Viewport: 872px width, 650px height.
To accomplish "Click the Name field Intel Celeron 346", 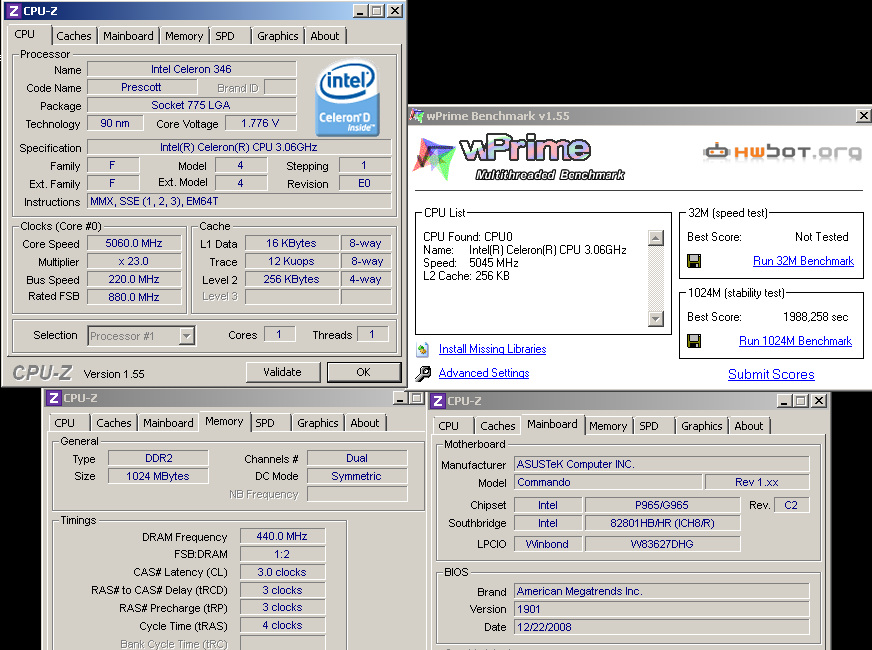I will (191, 69).
